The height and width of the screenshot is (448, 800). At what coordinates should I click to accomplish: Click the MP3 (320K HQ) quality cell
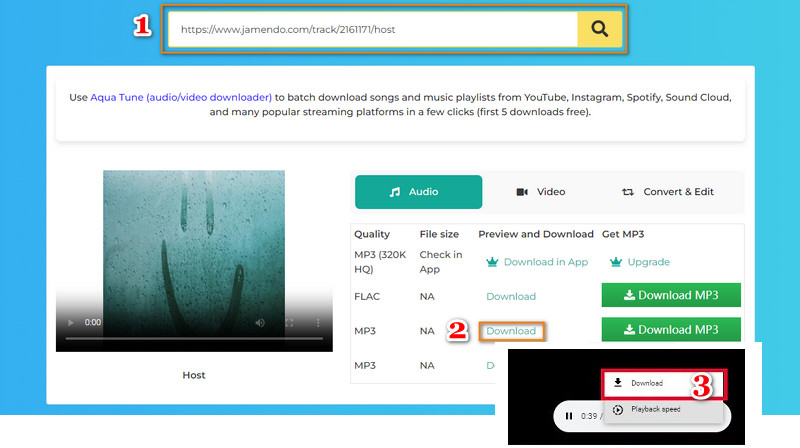click(x=380, y=262)
